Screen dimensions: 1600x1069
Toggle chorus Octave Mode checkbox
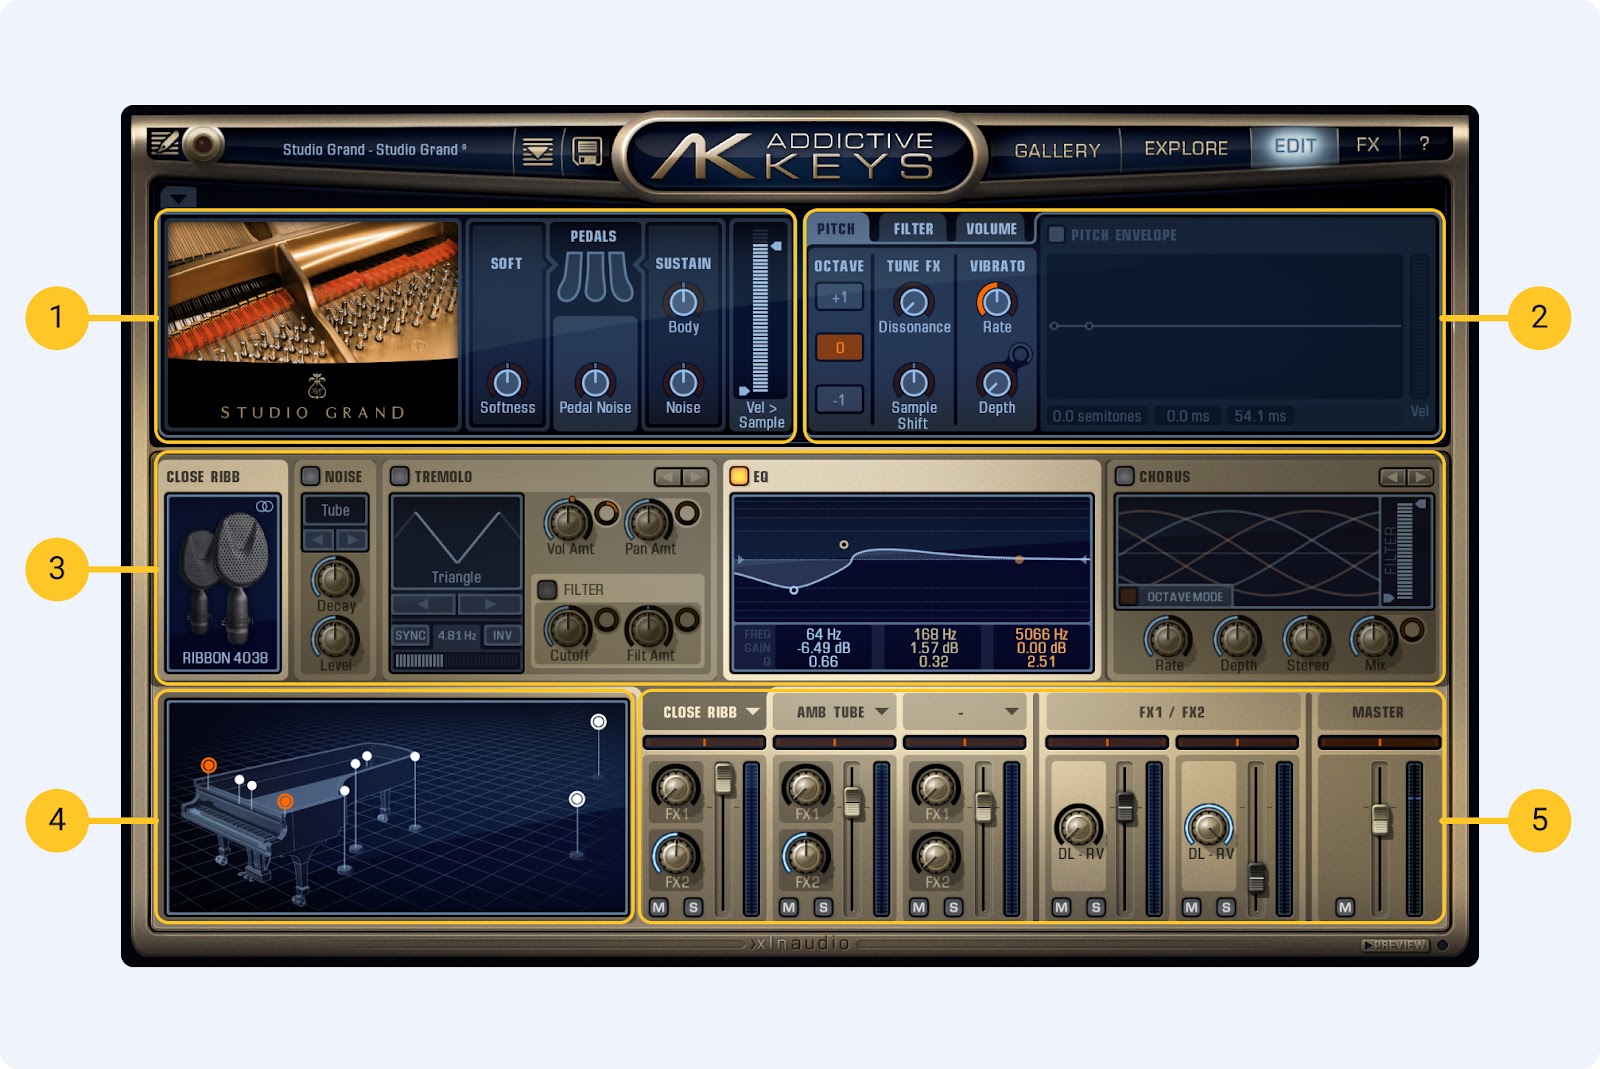1128,596
